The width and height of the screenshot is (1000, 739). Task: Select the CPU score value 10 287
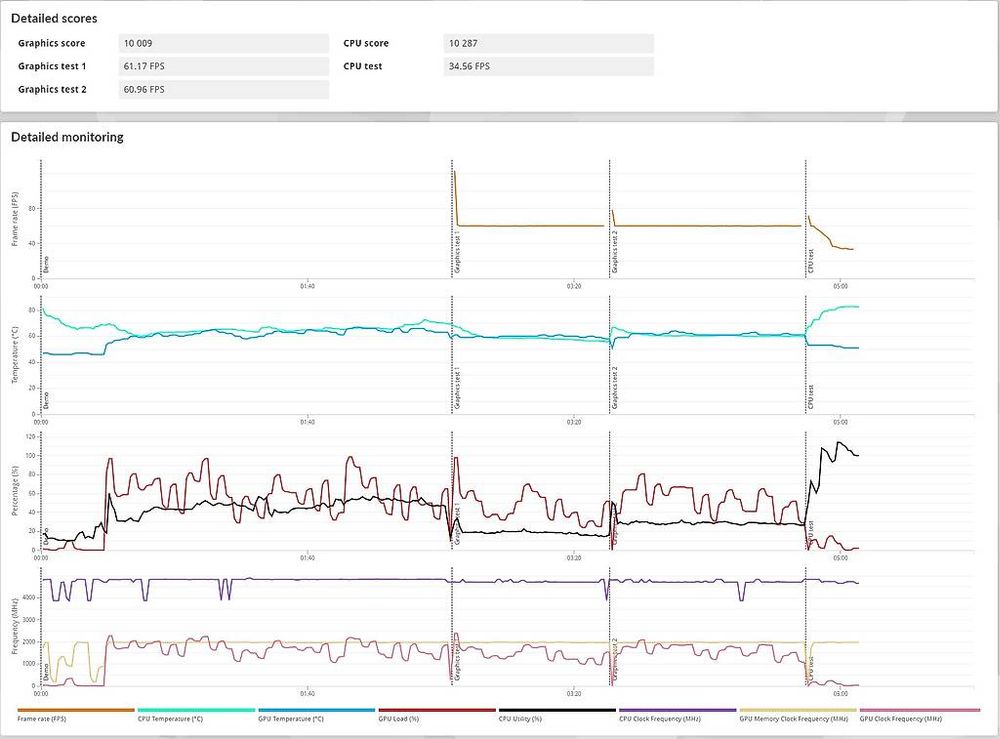click(548, 43)
